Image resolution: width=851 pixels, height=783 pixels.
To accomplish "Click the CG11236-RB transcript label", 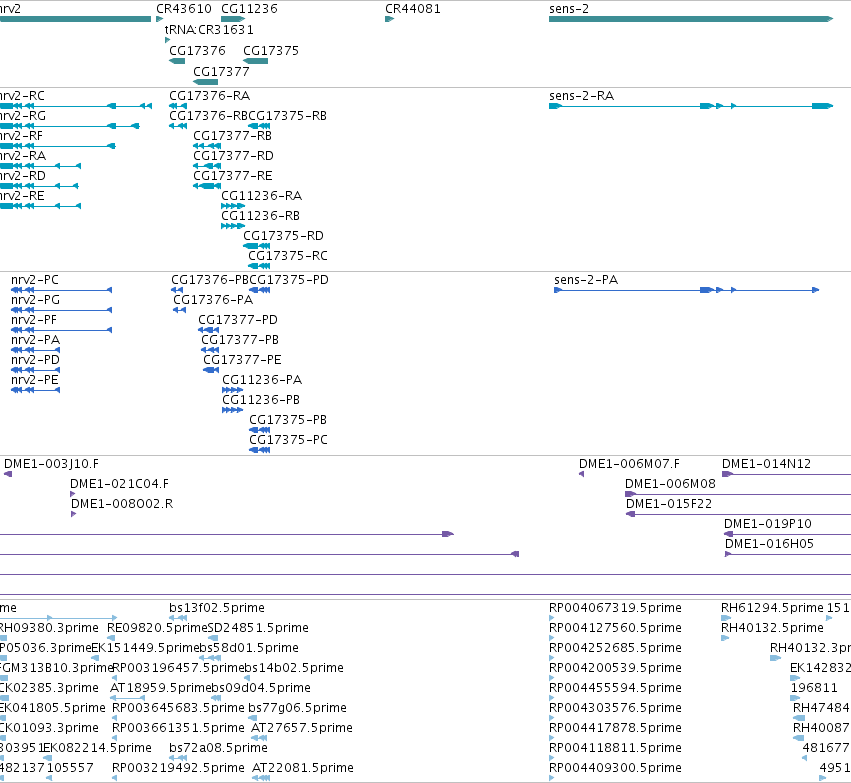I will (261, 216).
